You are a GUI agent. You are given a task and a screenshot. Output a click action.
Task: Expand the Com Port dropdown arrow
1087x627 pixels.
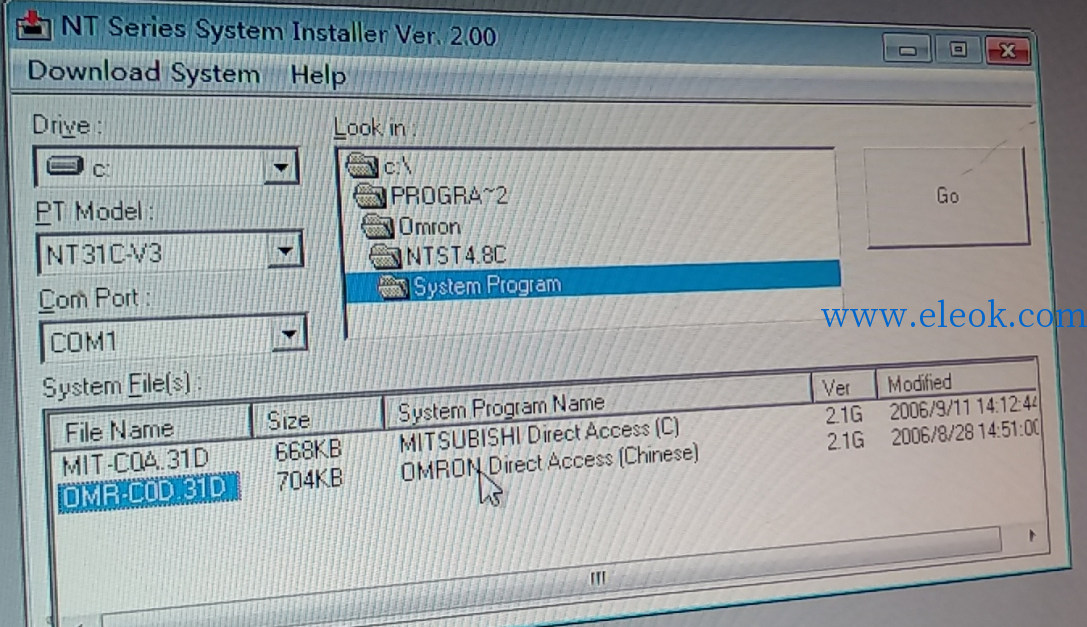coord(289,334)
